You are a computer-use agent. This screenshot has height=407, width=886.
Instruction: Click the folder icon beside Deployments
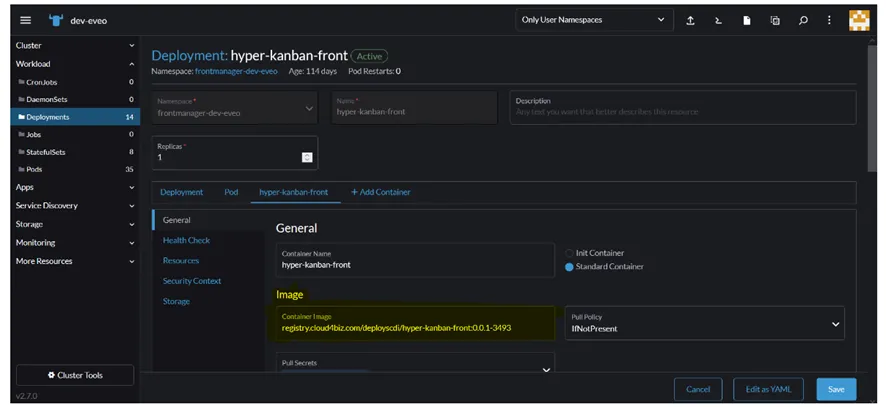(21, 117)
